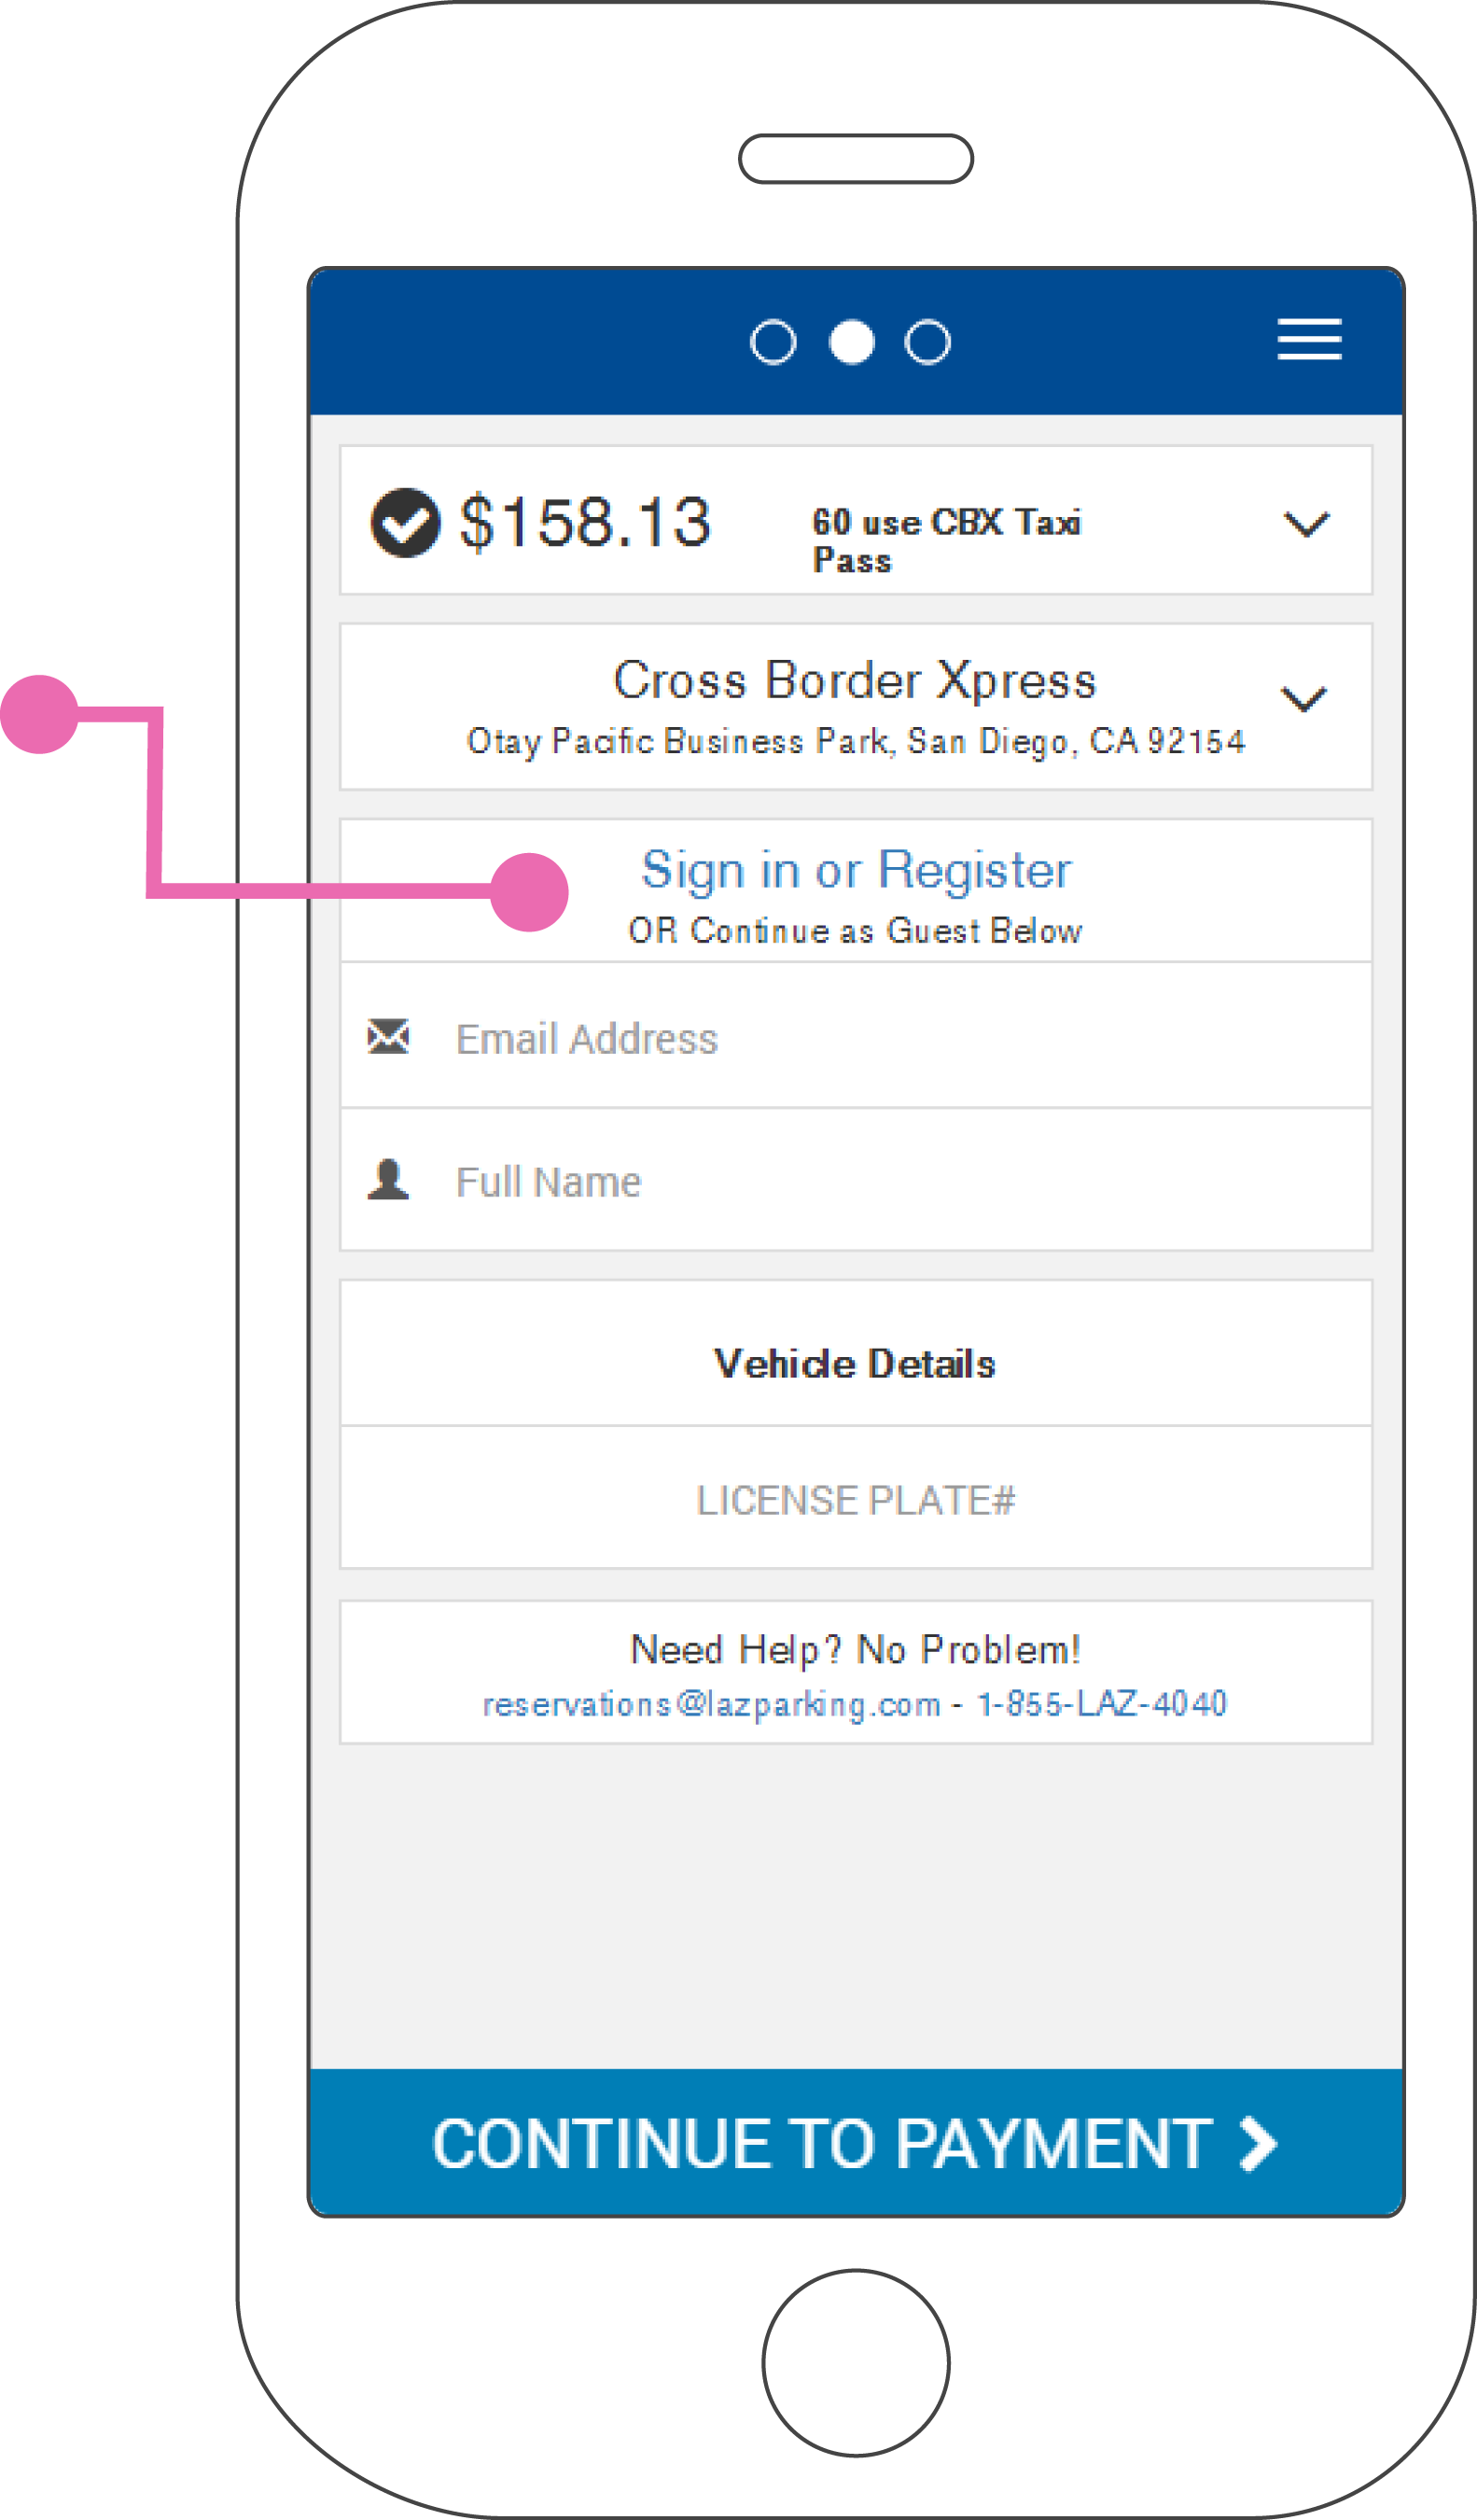Open the hamburger menu
The image size is (1477, 2520).
(x=1308, y=339)
